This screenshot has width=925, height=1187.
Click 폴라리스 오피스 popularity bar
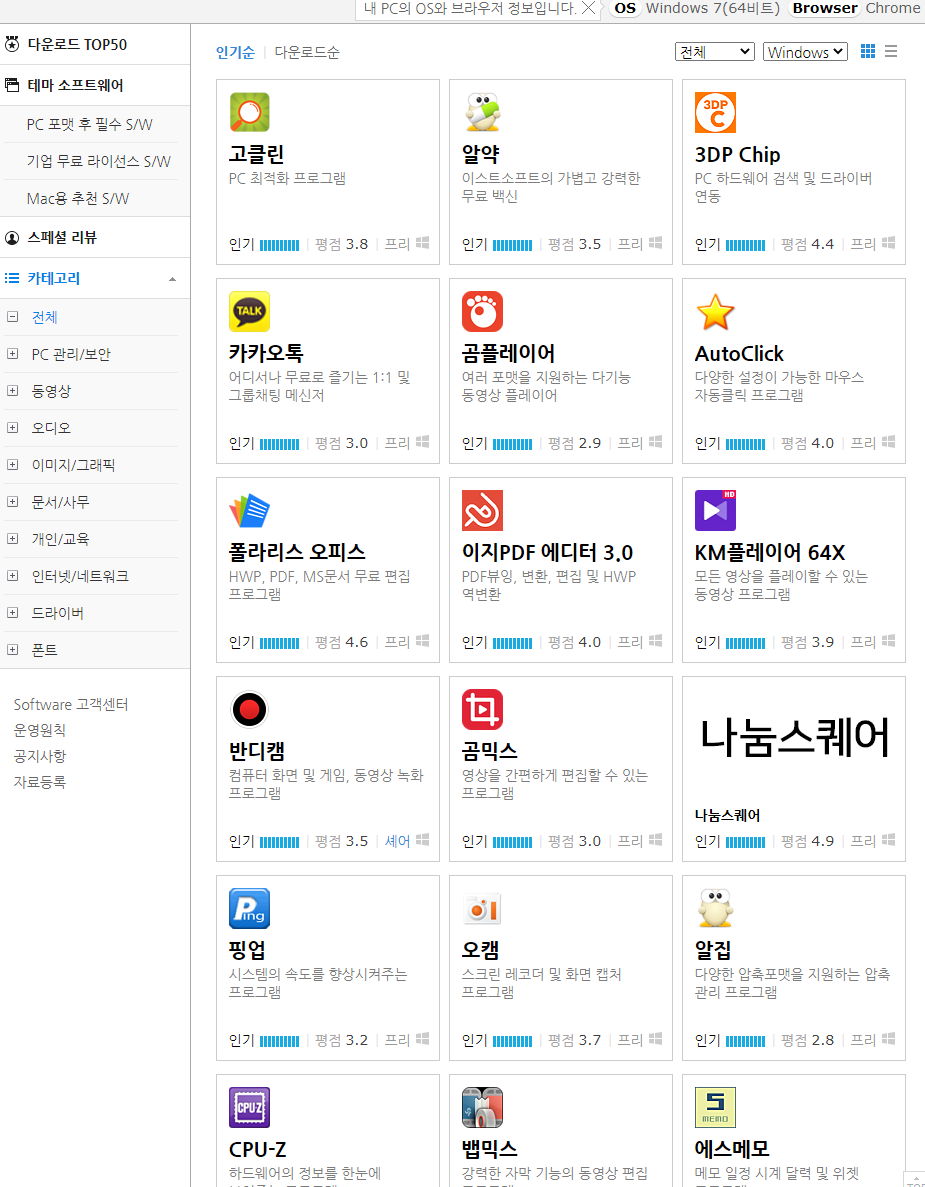[279, 643]
